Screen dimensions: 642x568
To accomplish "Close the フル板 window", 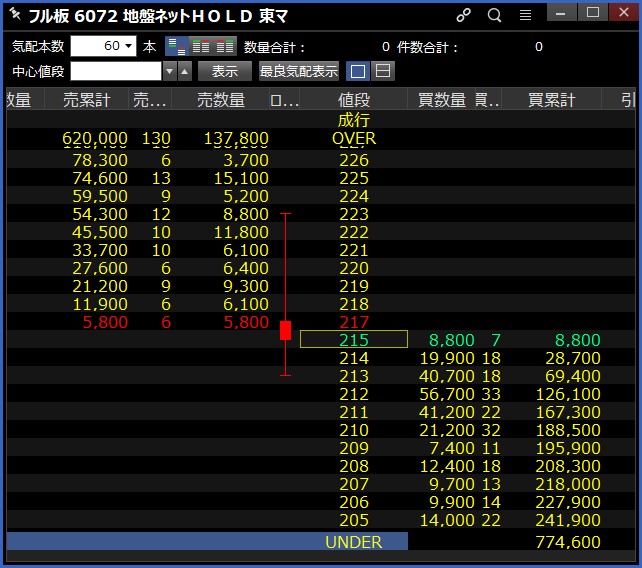I will tap(624, 12).
